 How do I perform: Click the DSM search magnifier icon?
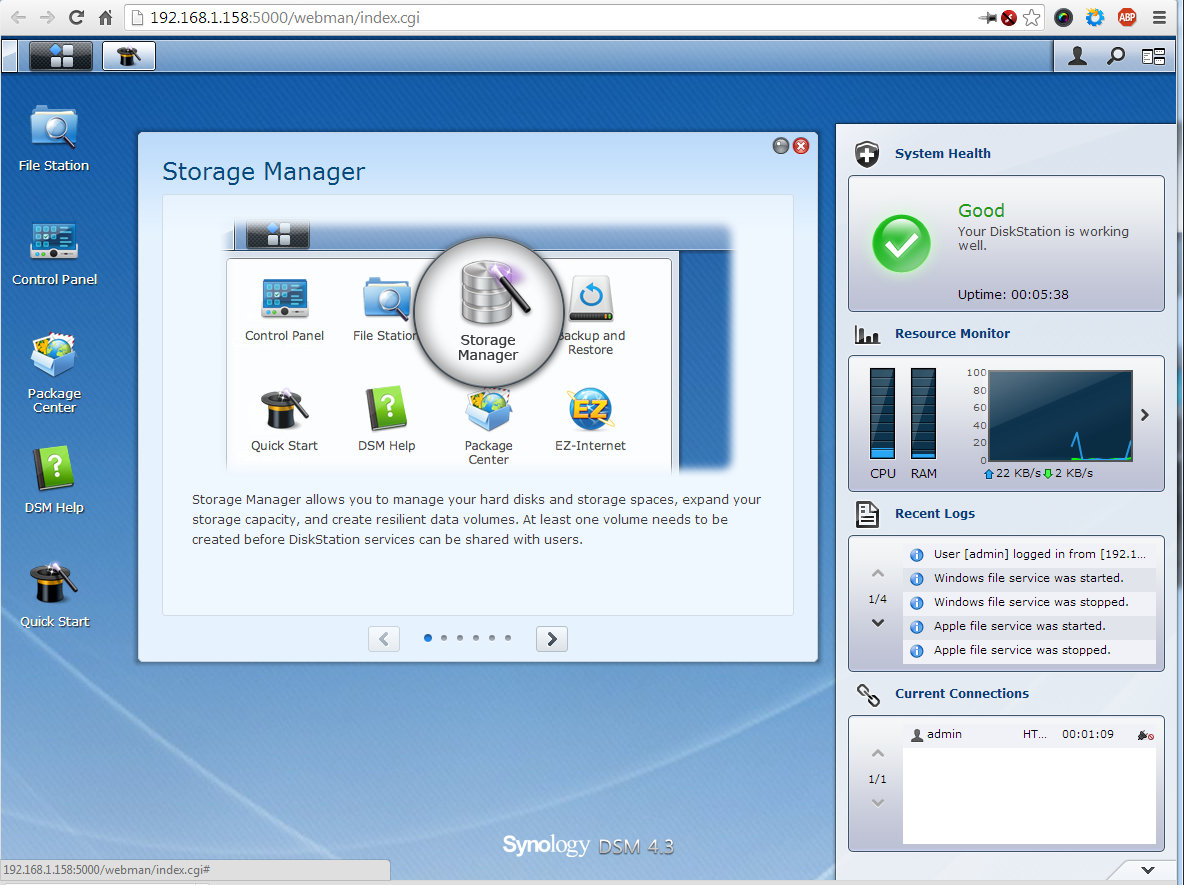pyautogui.click(x=1116, y=56)
